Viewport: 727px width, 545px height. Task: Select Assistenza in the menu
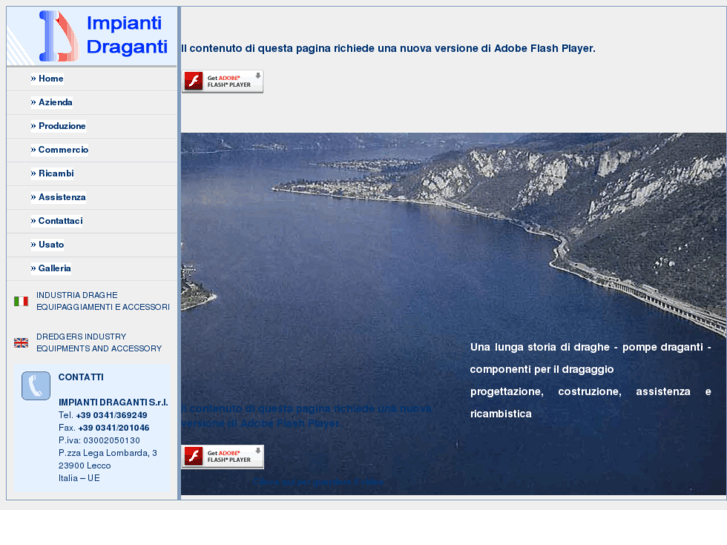[58, 197]
